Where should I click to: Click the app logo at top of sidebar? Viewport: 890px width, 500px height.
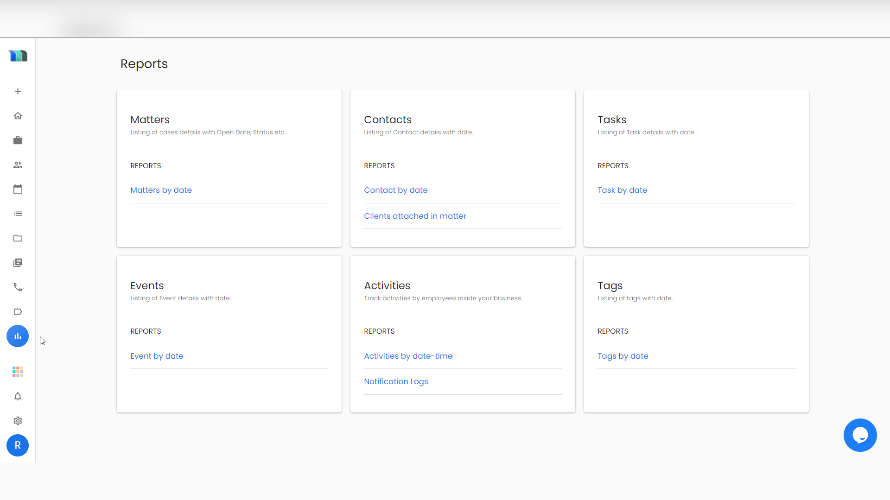18,56
